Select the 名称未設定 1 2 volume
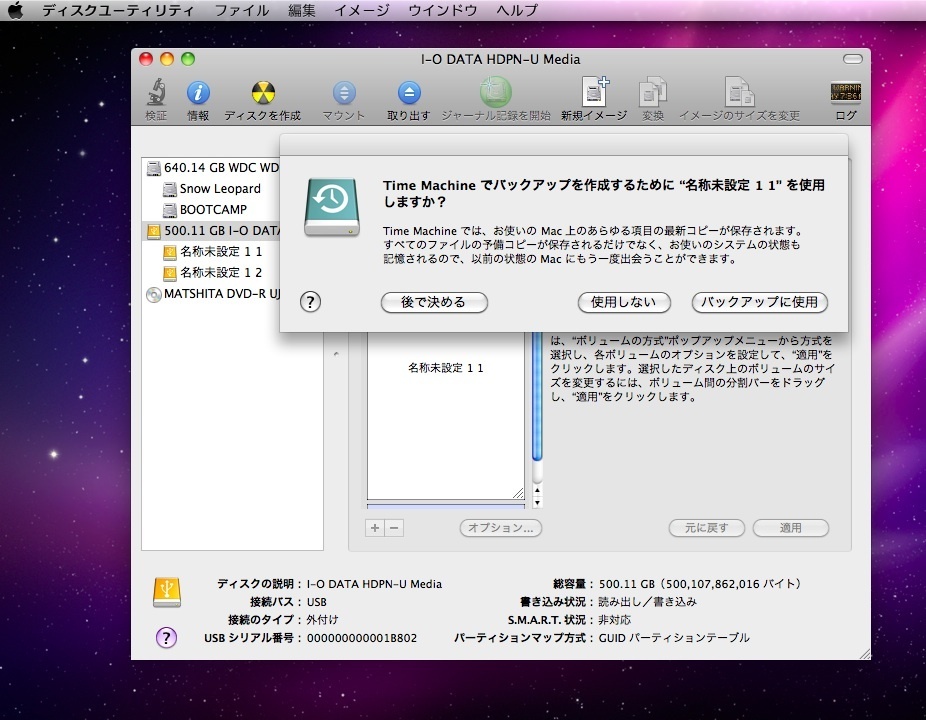 [x=220, y=273]
